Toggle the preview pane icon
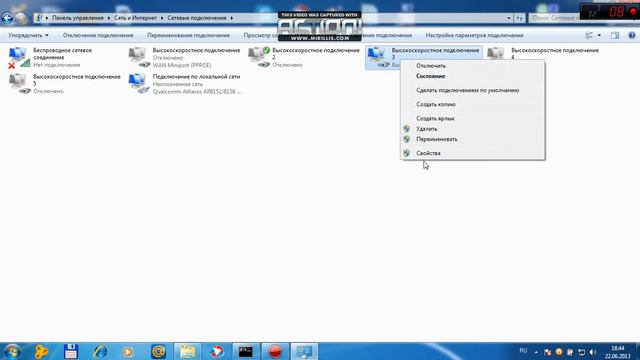 tap(615, 36)
